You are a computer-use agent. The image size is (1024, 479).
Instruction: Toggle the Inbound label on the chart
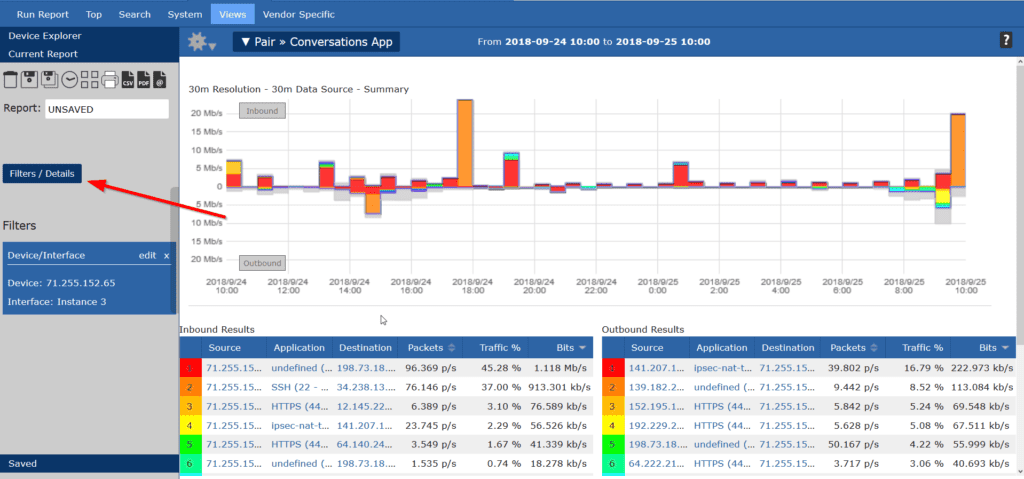(262, 111)
